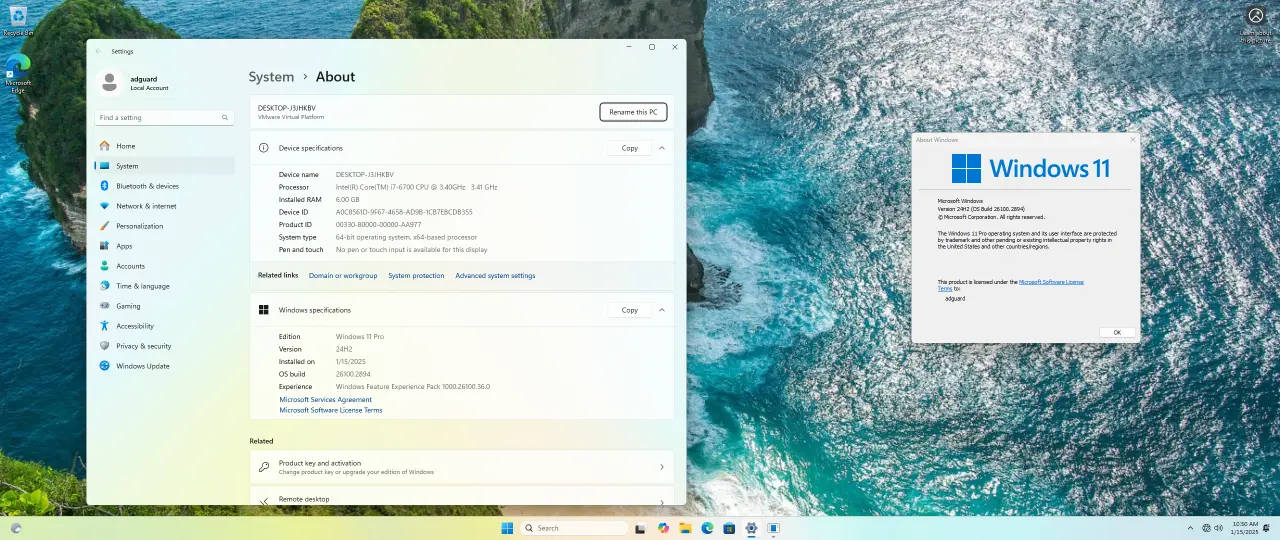Open Accessibility settings page
Image resolution: width=1280 pixels, height=540 pixels.
[165, 326]
